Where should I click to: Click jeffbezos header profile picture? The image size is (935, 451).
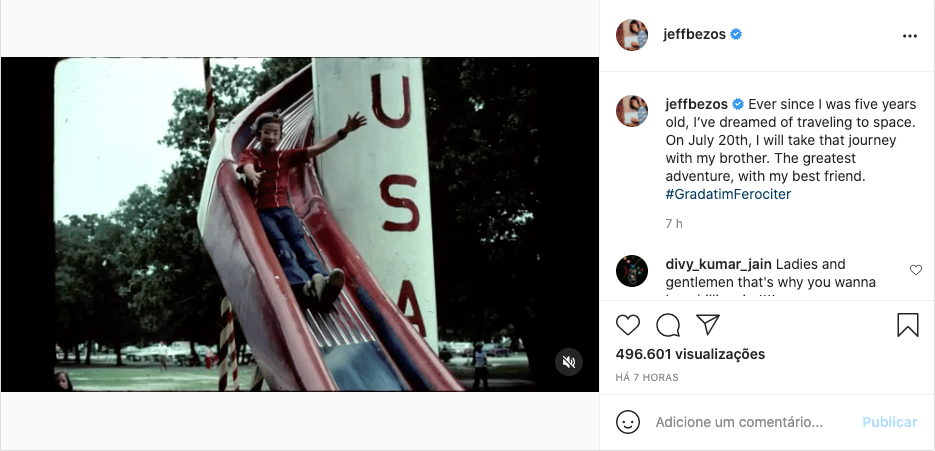tap(632, 35)
